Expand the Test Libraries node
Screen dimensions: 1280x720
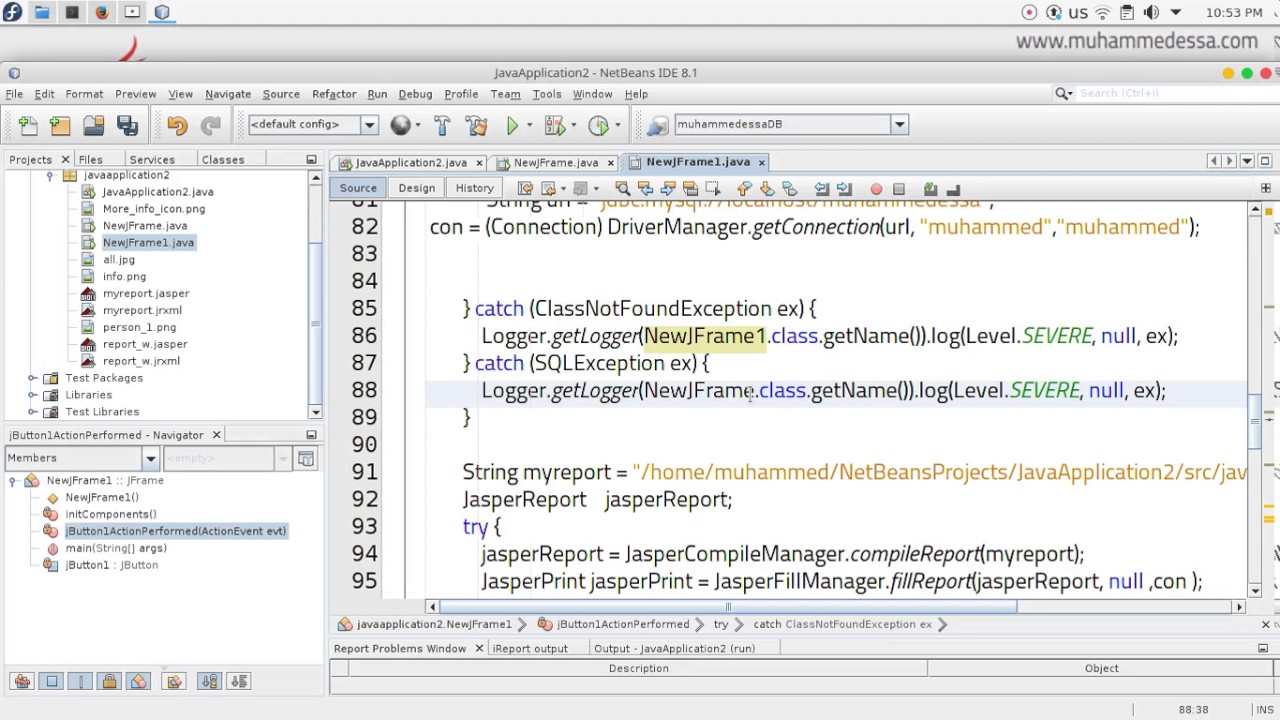coord(33,412)
